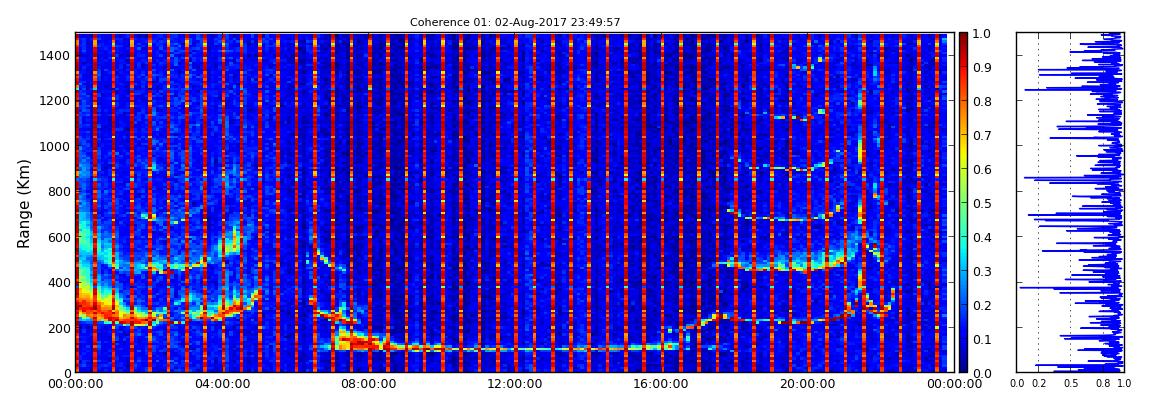Click the colorbar 0.9 label
Viewport: 1150px width, 407px height.
point(981,67)
